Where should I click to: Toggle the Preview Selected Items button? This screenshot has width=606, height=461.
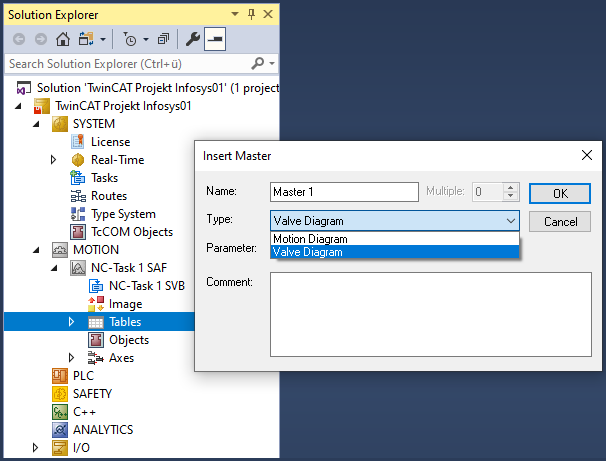point(215,39)
